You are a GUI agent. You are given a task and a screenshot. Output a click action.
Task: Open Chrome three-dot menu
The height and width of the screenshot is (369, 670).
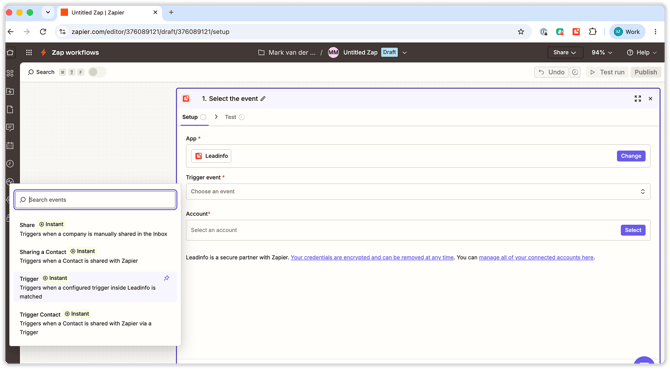[655, 32]
